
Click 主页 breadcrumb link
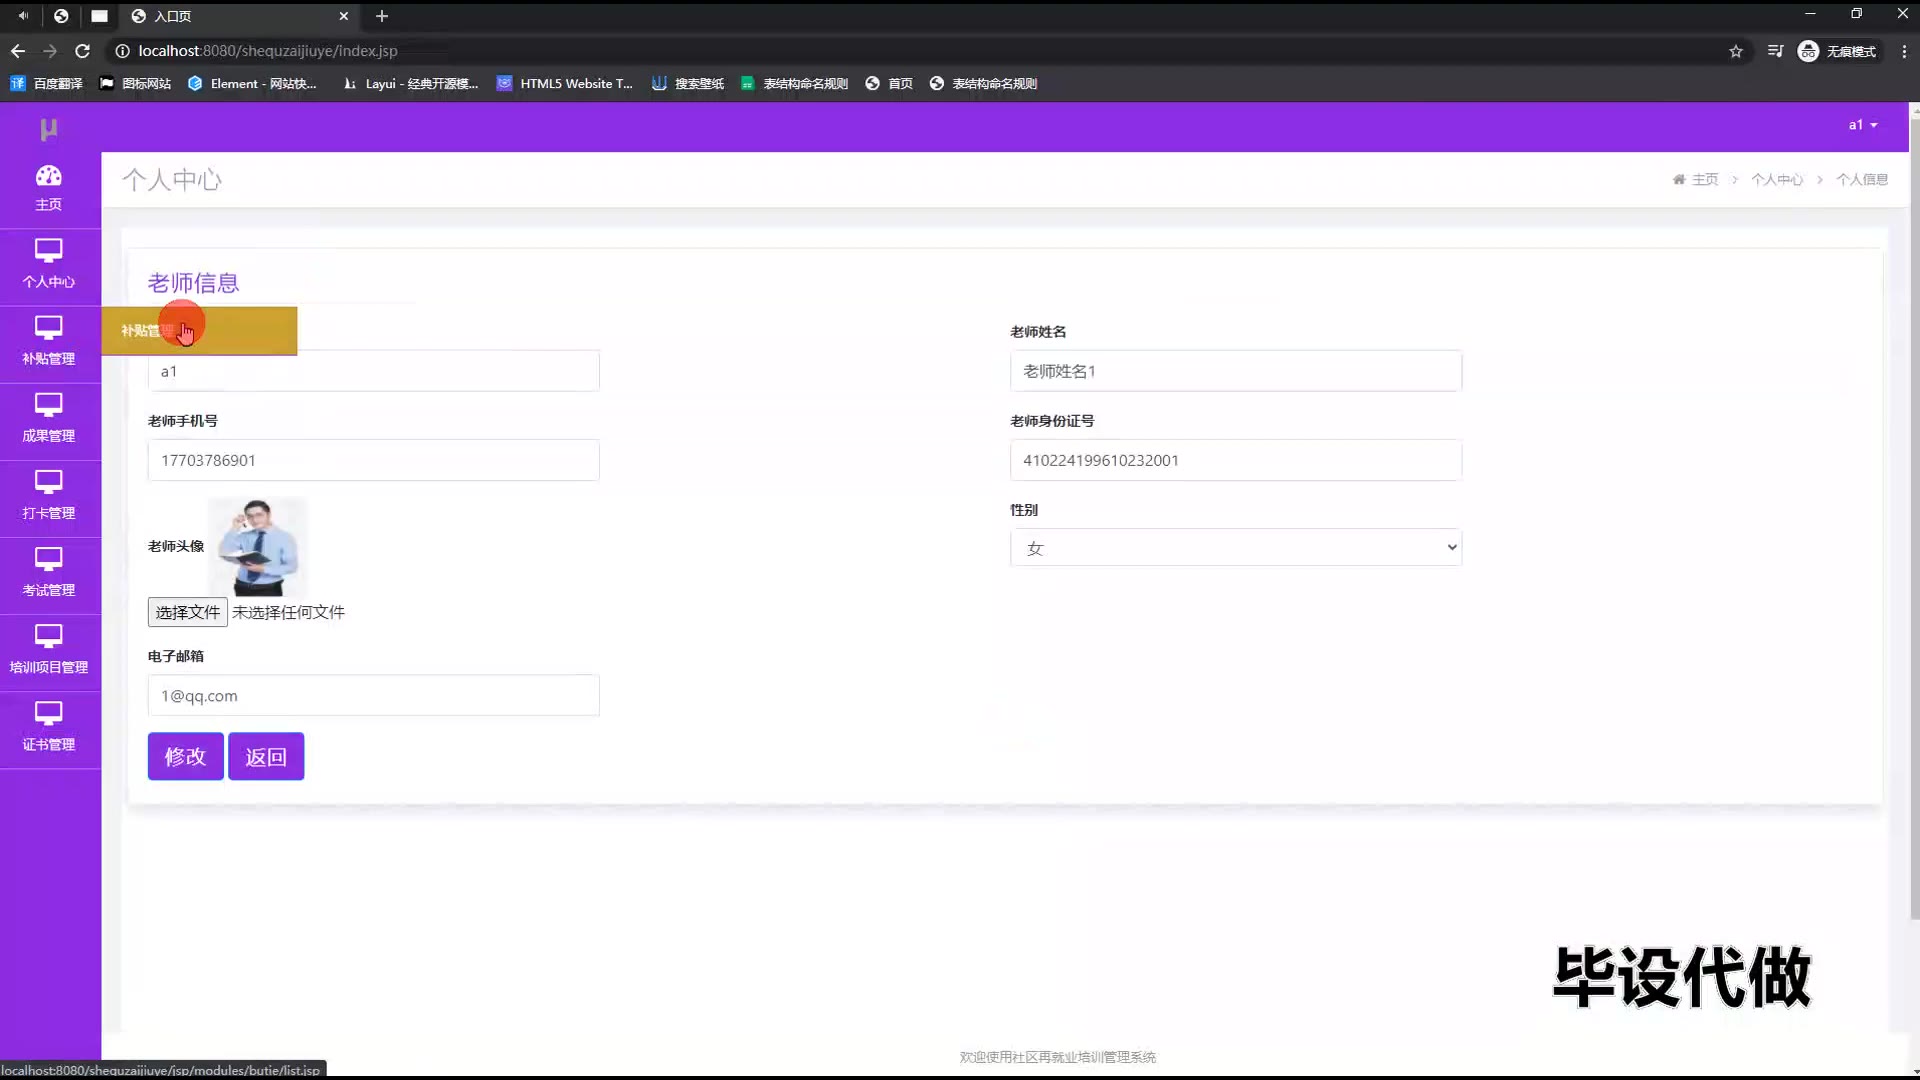click(x=1704, y=180)
